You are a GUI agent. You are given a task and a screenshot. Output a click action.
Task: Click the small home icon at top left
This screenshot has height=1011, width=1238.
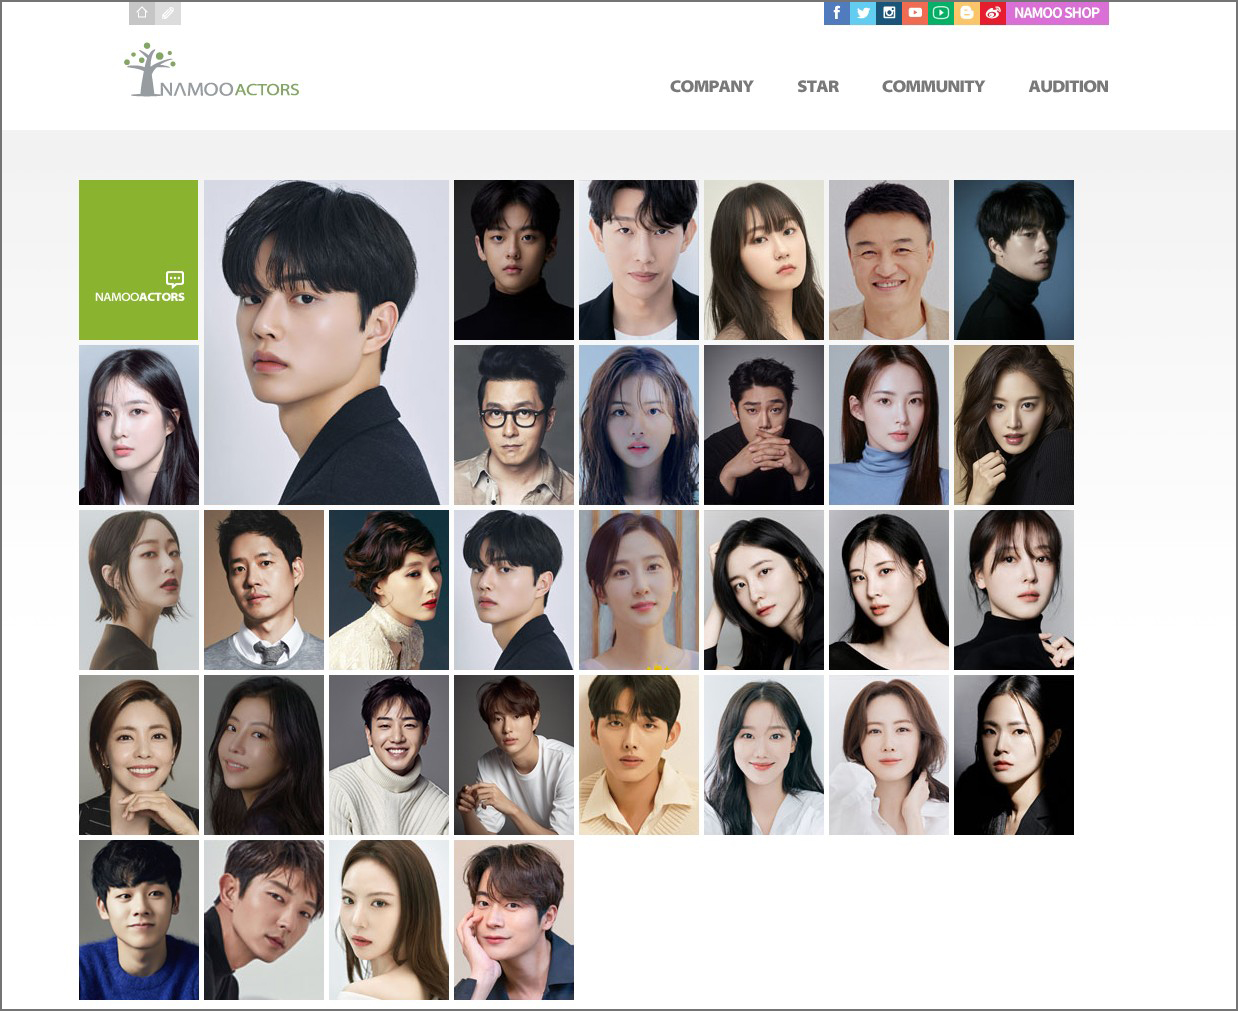pos(142,13)
